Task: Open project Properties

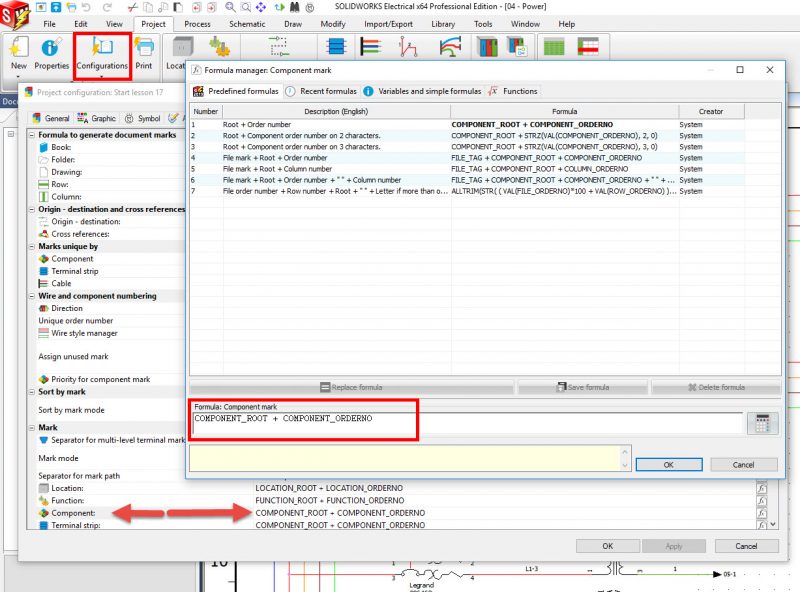Action: pyautogui.click(x=51, y=53)
